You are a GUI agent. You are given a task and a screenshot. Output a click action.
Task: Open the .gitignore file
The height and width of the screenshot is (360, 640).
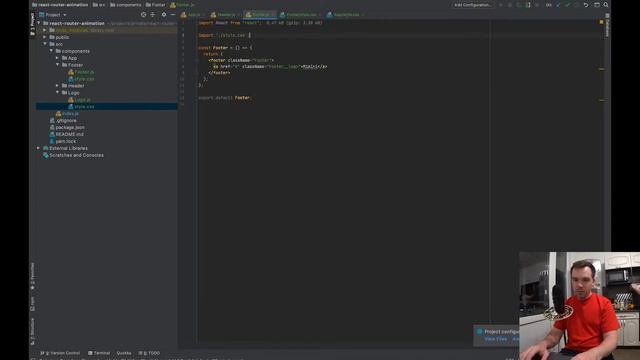coord(63,120)
